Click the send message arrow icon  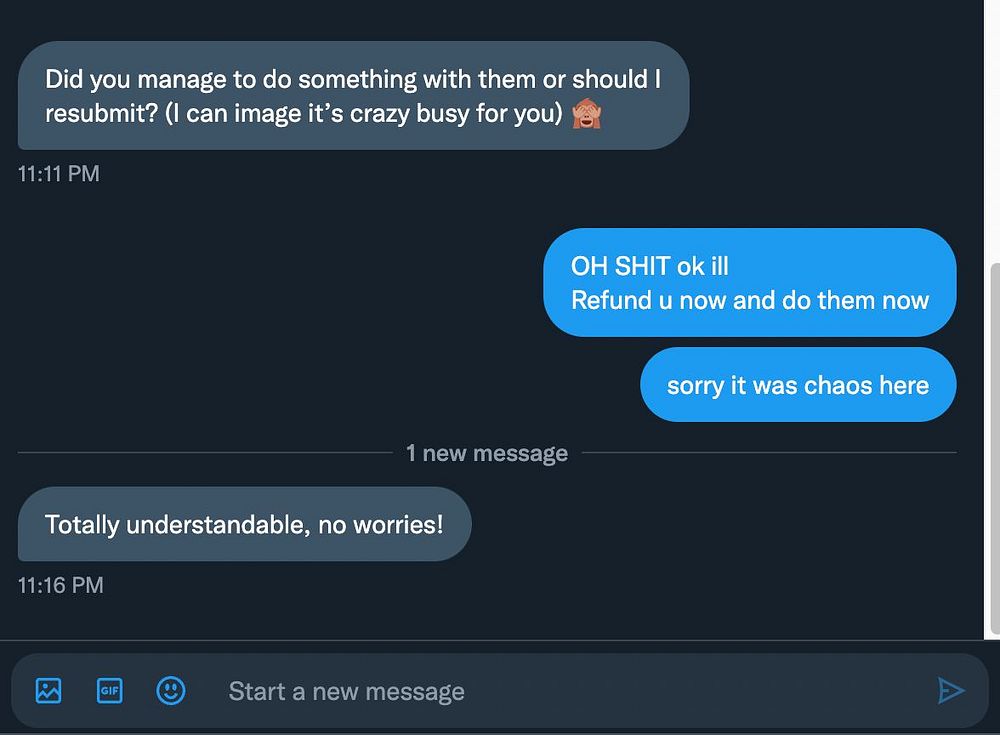click(x=950, y=690)
